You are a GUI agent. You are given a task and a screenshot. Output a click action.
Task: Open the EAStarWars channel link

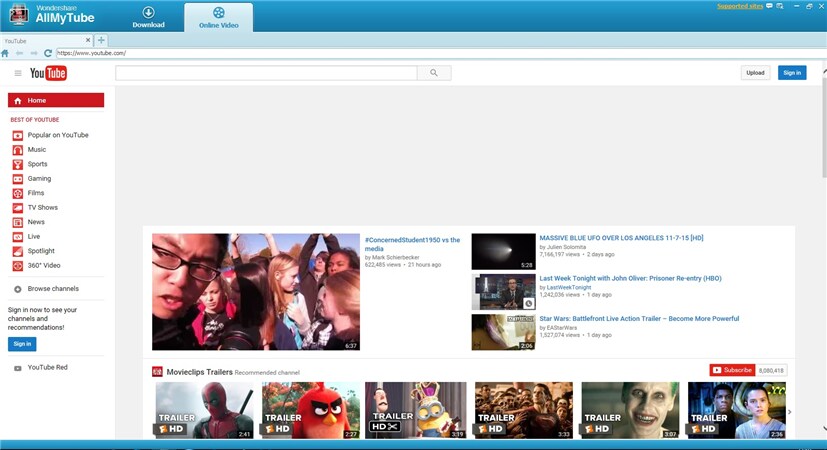click(562, 328)
